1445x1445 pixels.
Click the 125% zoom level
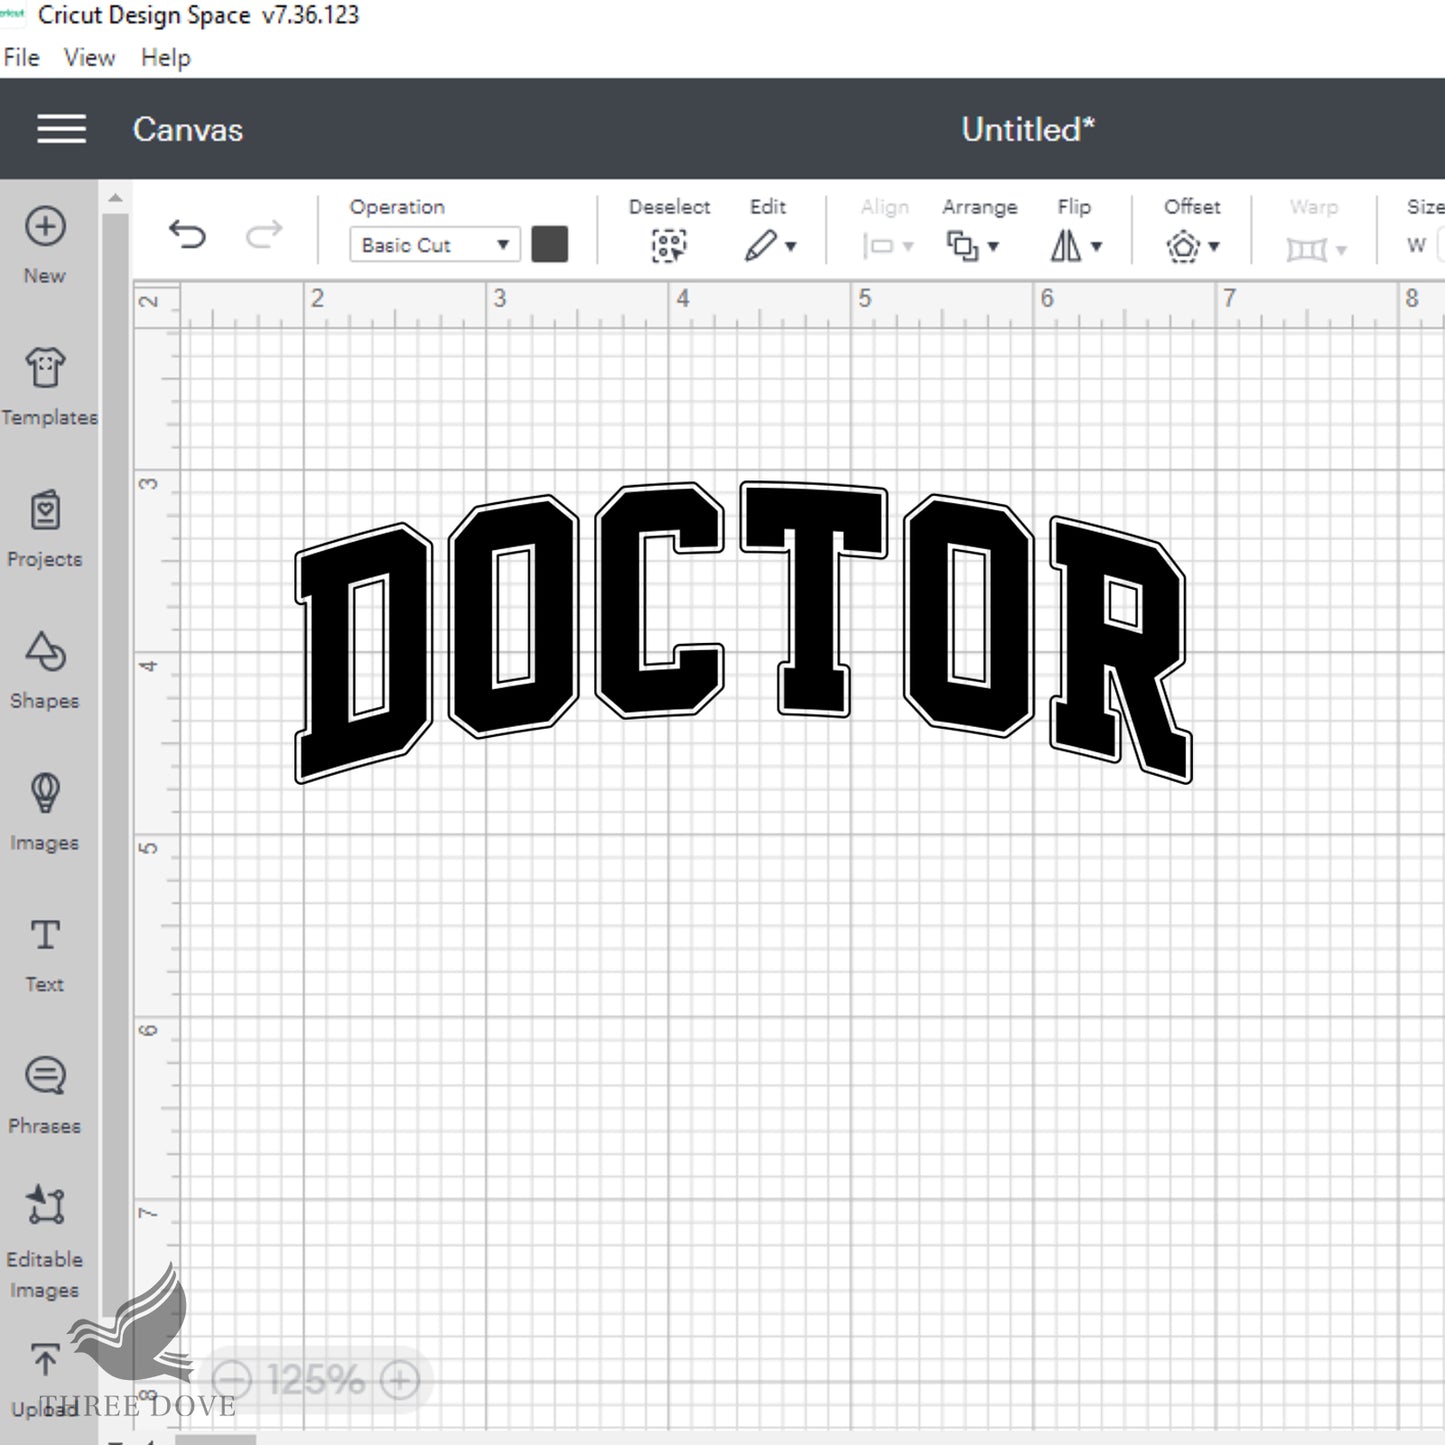click(315, 1381)
